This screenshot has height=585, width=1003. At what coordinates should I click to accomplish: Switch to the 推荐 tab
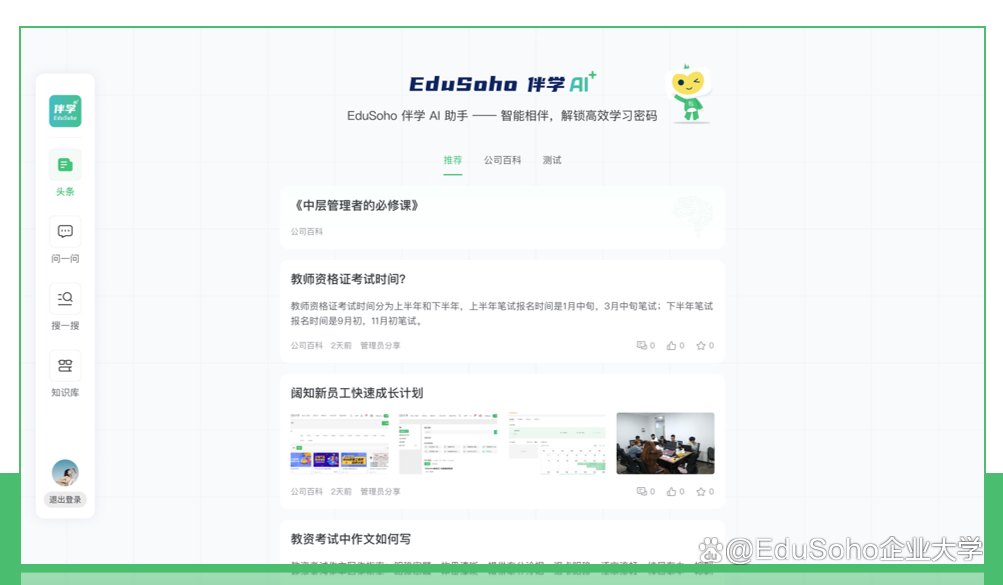point(453,160)
